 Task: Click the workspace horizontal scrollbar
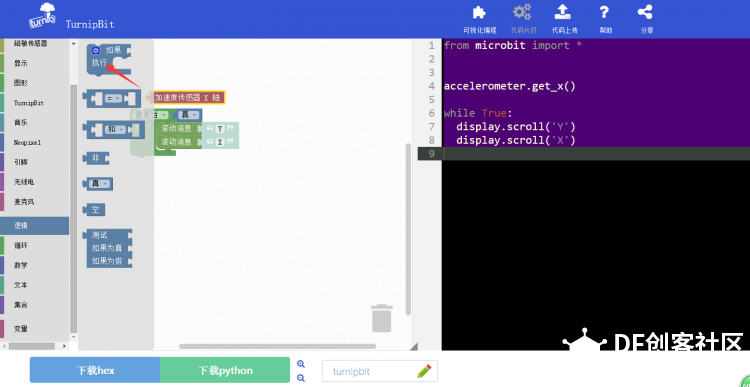point(277,346)
